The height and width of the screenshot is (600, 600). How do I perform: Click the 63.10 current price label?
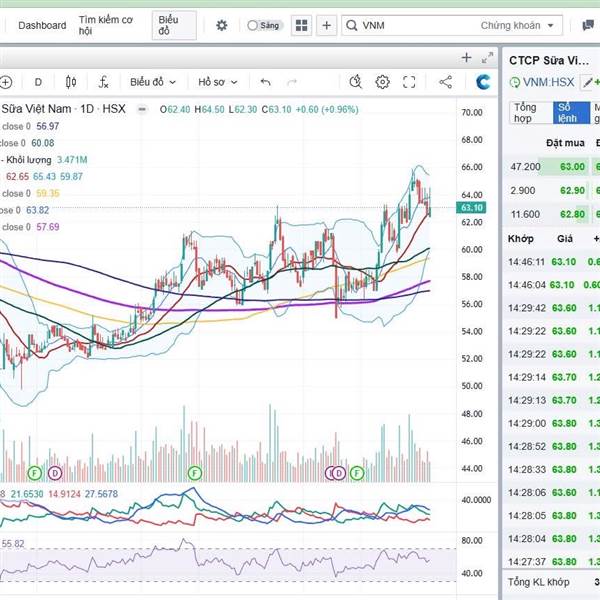click(x=471, y=208)
